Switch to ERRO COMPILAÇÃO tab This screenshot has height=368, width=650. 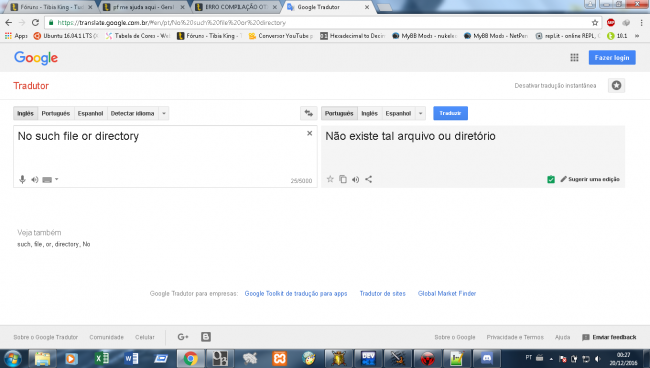[236, 7]
